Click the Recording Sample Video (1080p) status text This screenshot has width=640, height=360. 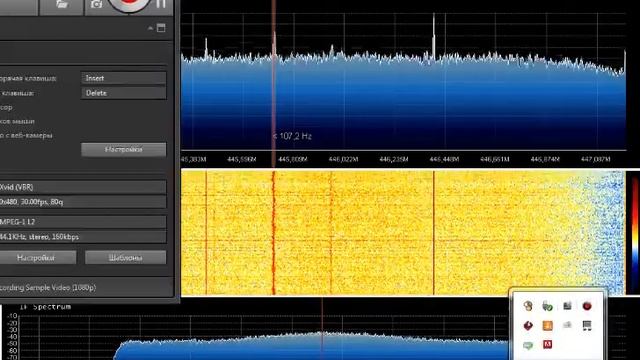pyautogui.click(x=48, y=287)
